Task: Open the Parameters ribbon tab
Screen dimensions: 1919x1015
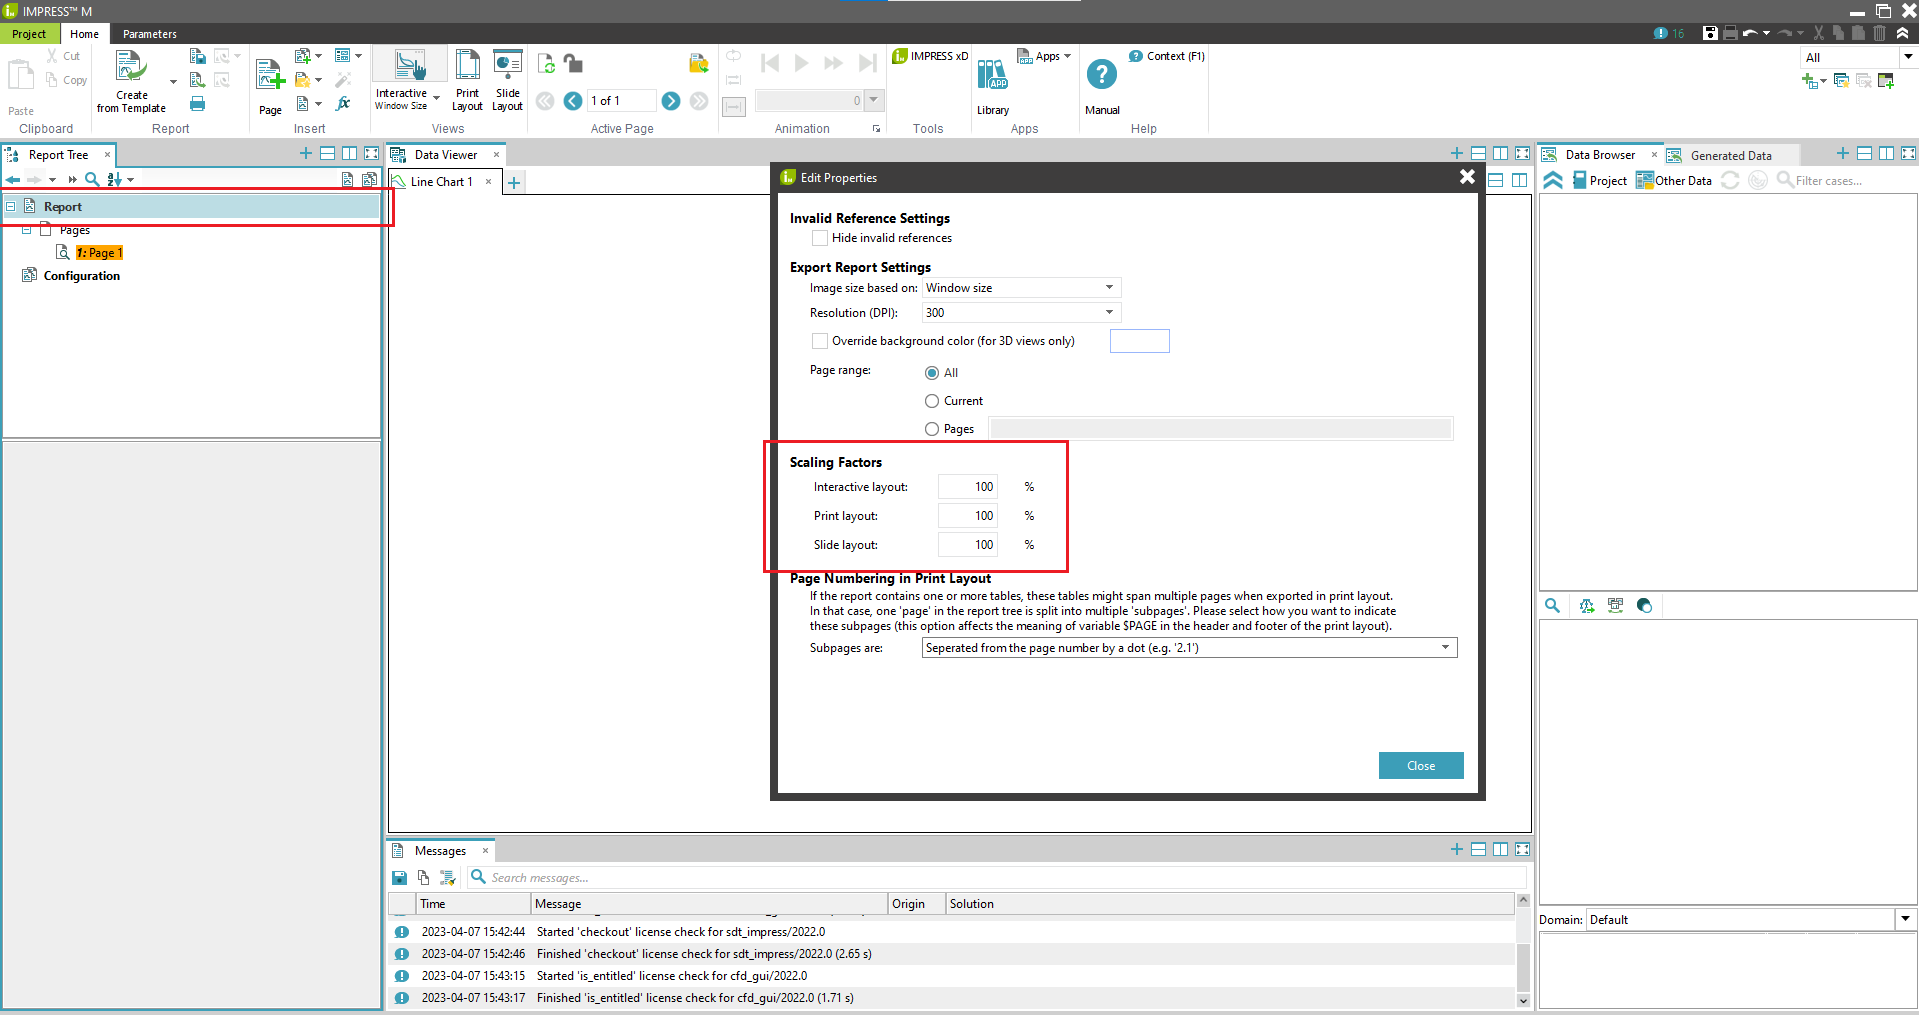Action: (x=149, y=34)
